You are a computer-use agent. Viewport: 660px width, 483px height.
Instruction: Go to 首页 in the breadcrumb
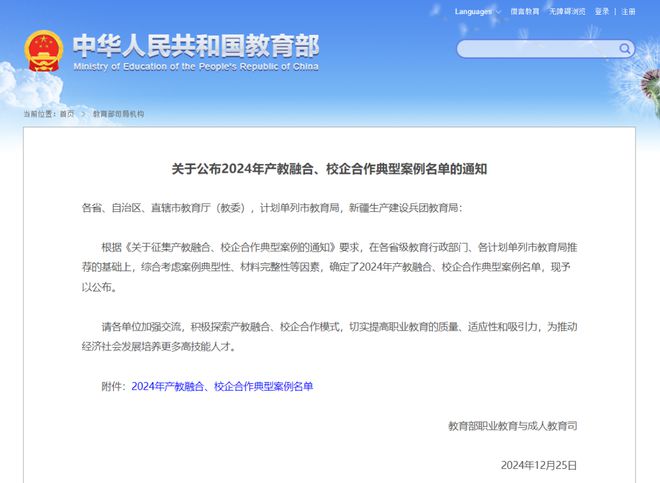[67, 114]
